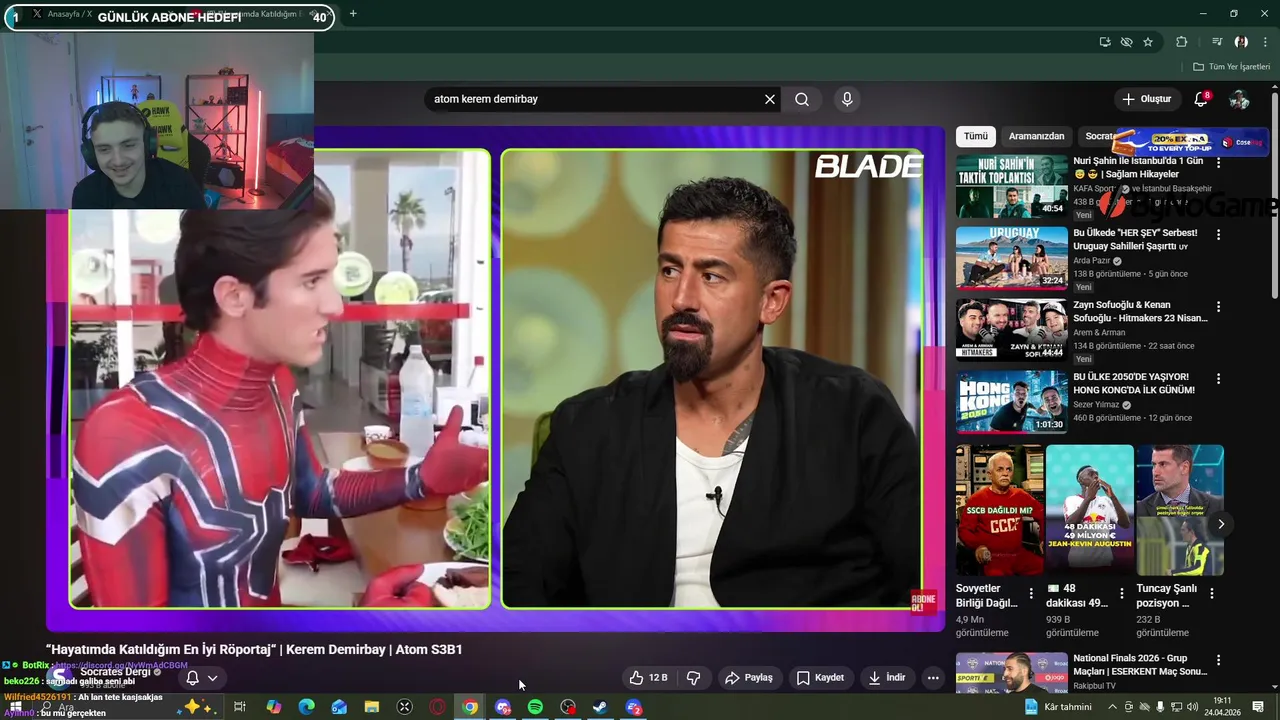Open more actions ellipsis under video
The width and height of the screenshot is (1280, 720).
click(933, 678)
